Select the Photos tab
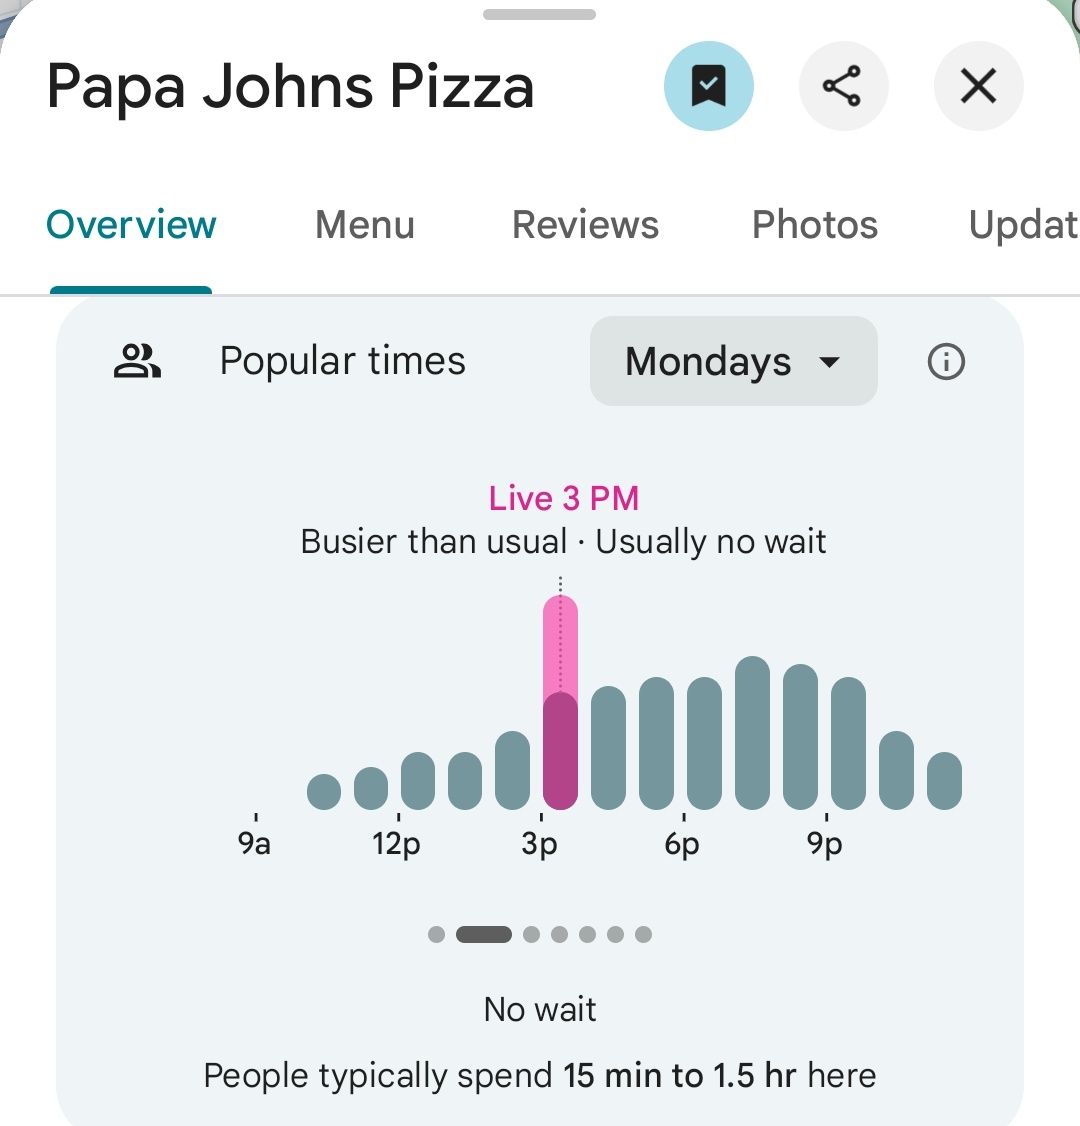The image size is (1080, 1126). [x=814, y=225]
